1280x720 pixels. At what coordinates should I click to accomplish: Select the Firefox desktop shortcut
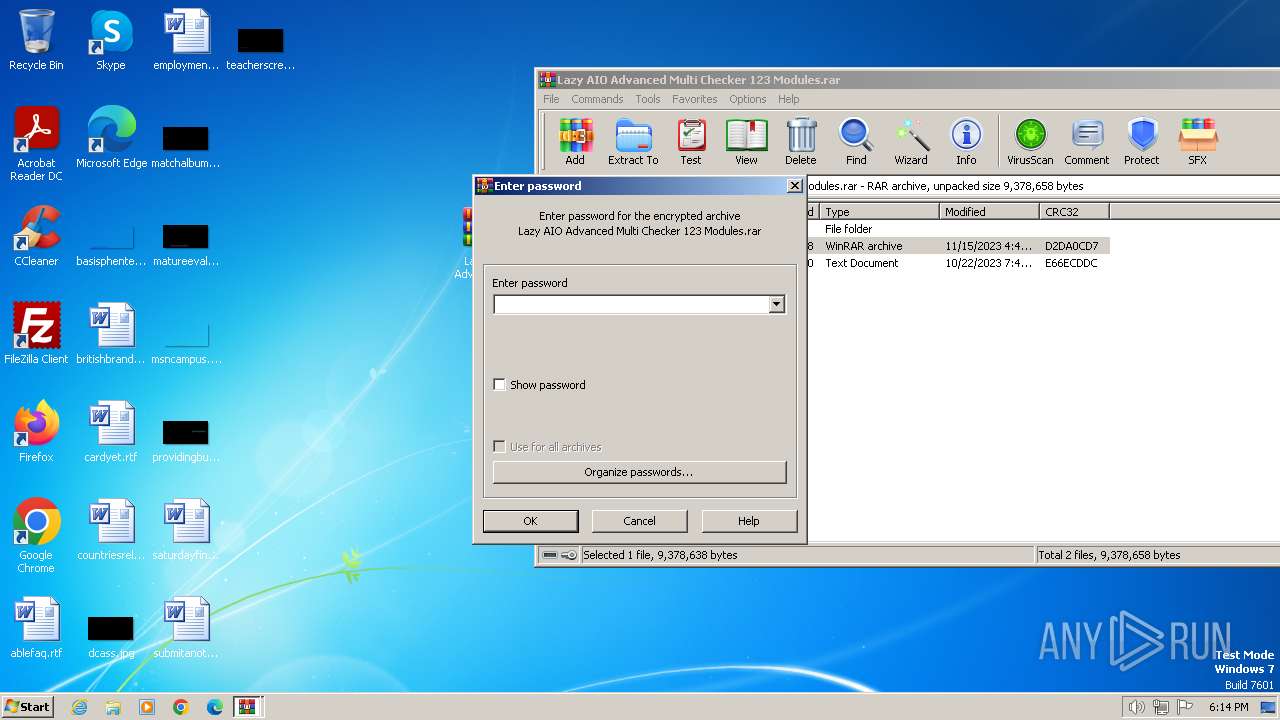point(36,432)
